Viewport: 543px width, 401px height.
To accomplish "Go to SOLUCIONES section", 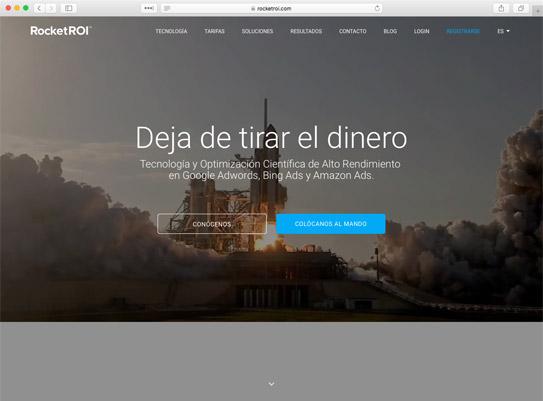I will [x=257, y=31].
